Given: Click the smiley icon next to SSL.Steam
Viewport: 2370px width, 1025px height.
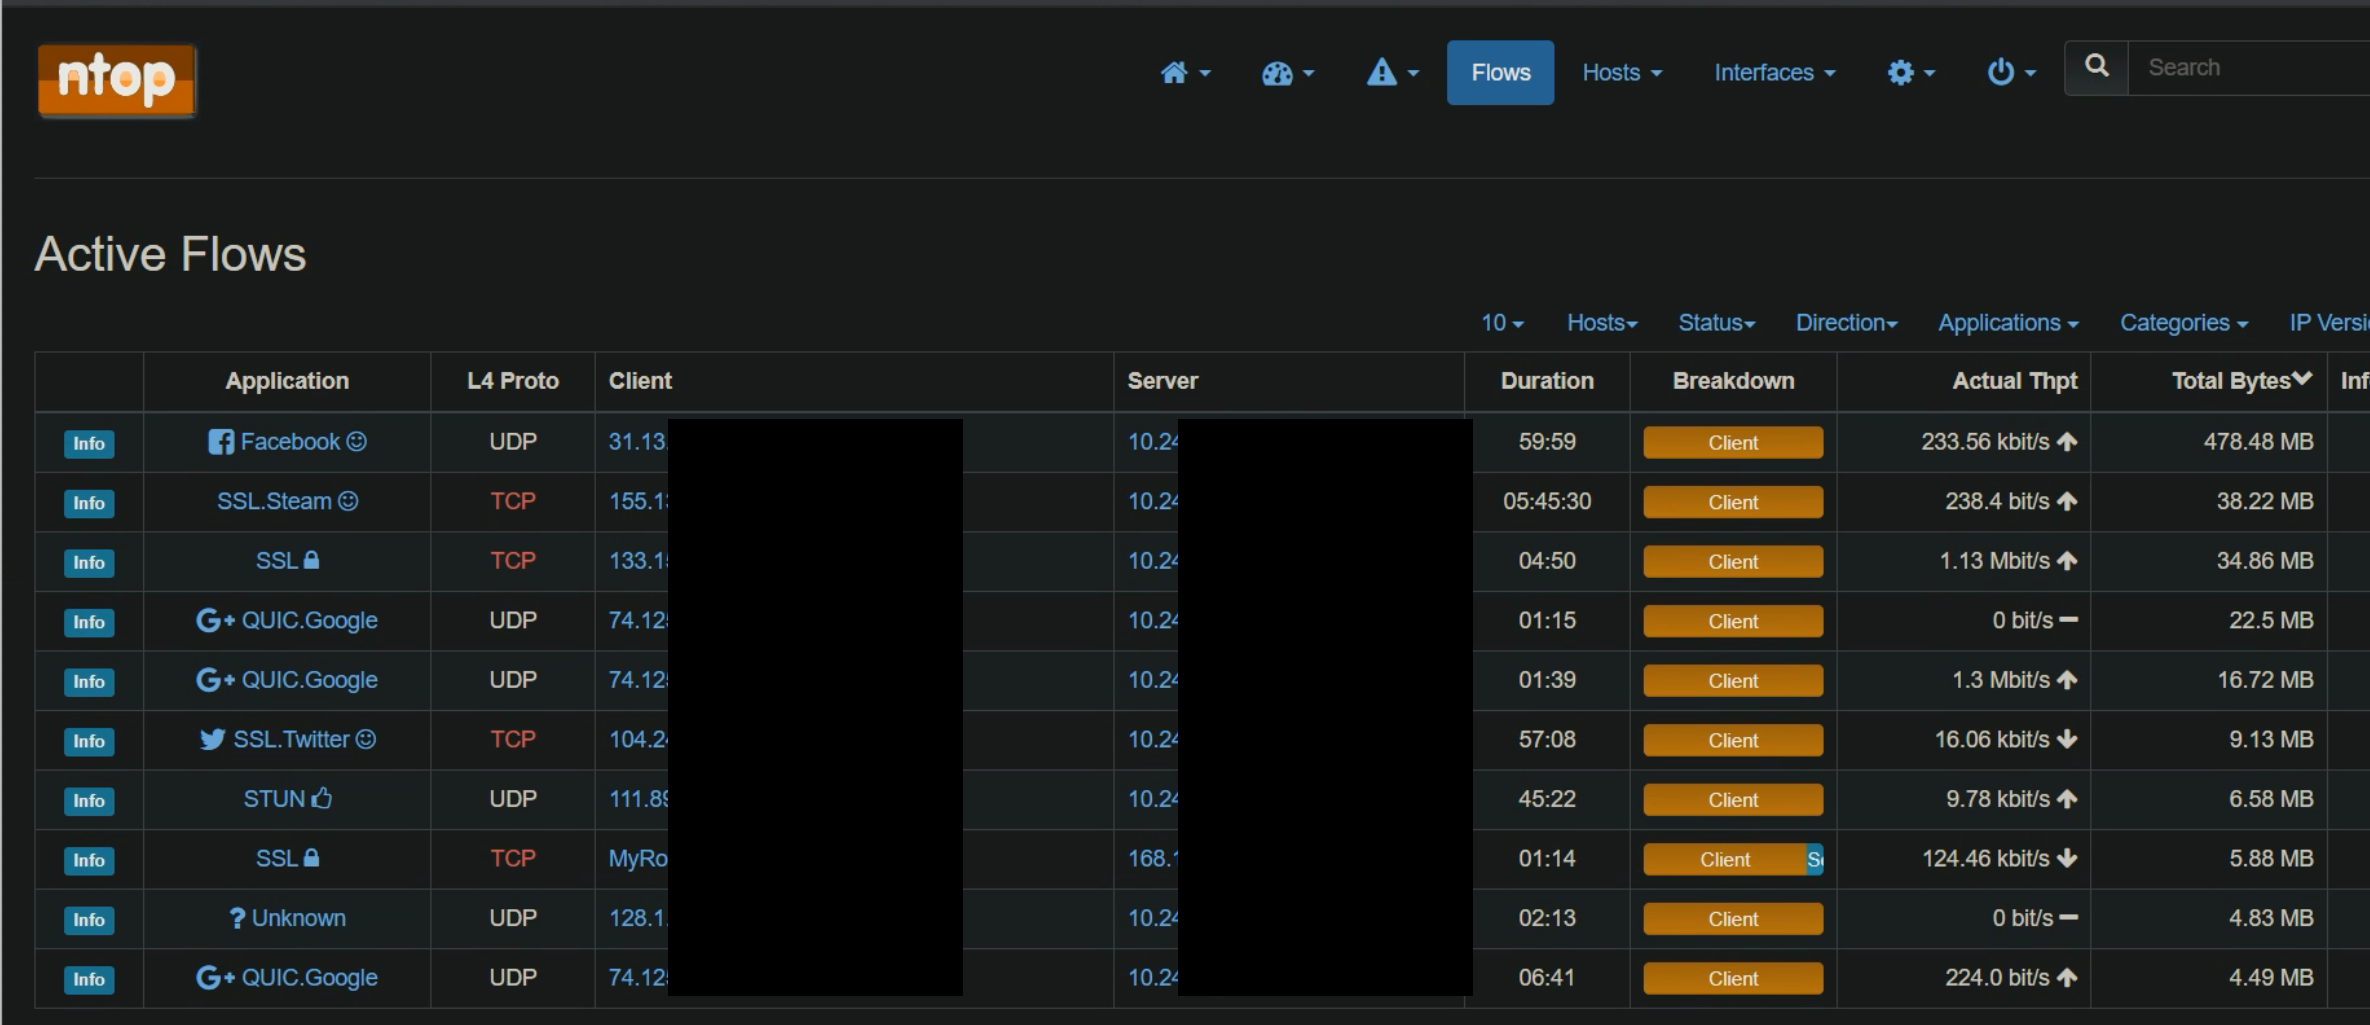Looking at the screenshot, I should 348,501.
